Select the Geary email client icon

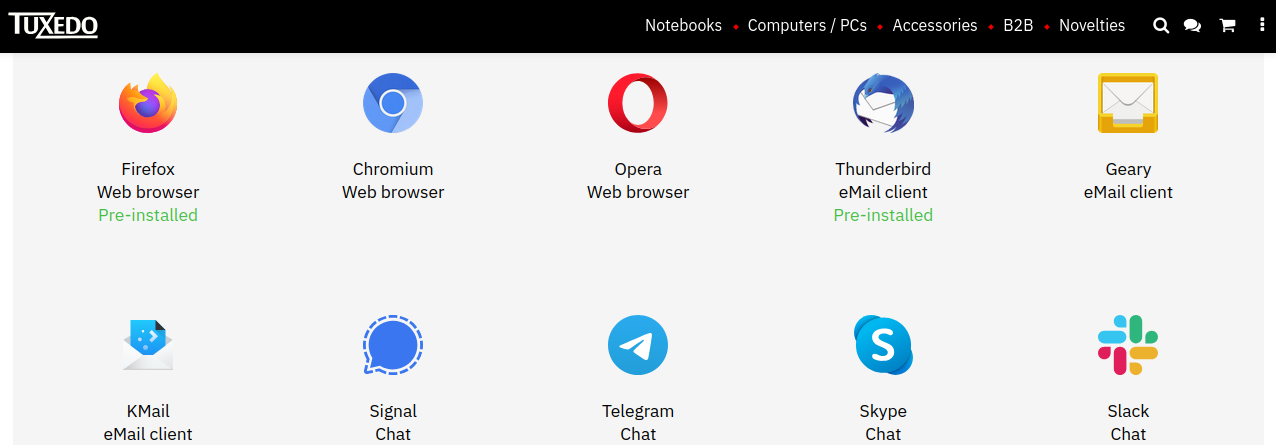point(1128,103)
